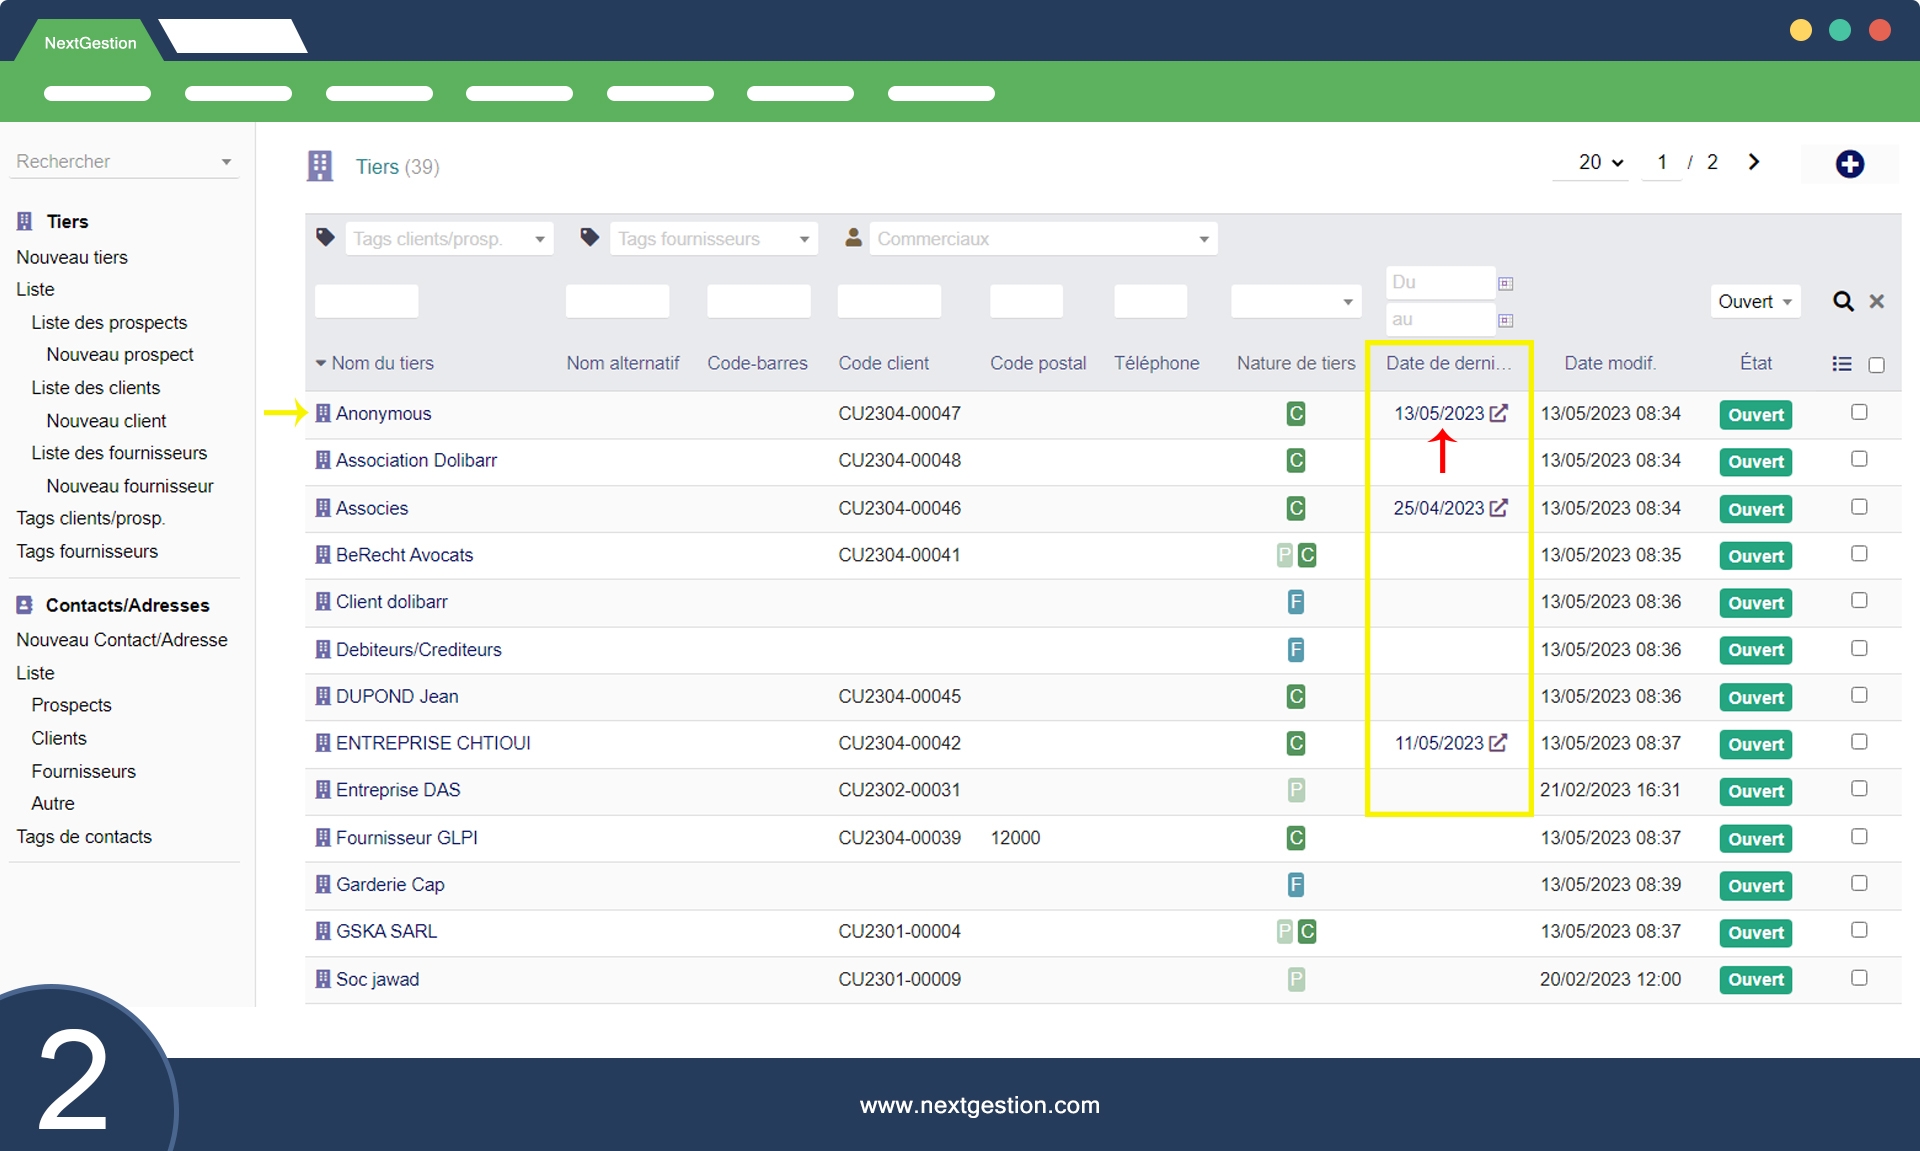The width and height of the screenshot is (1920, 1151).
Task: Click external link icon beside 13/05/2023
Action: point(1498,413)
